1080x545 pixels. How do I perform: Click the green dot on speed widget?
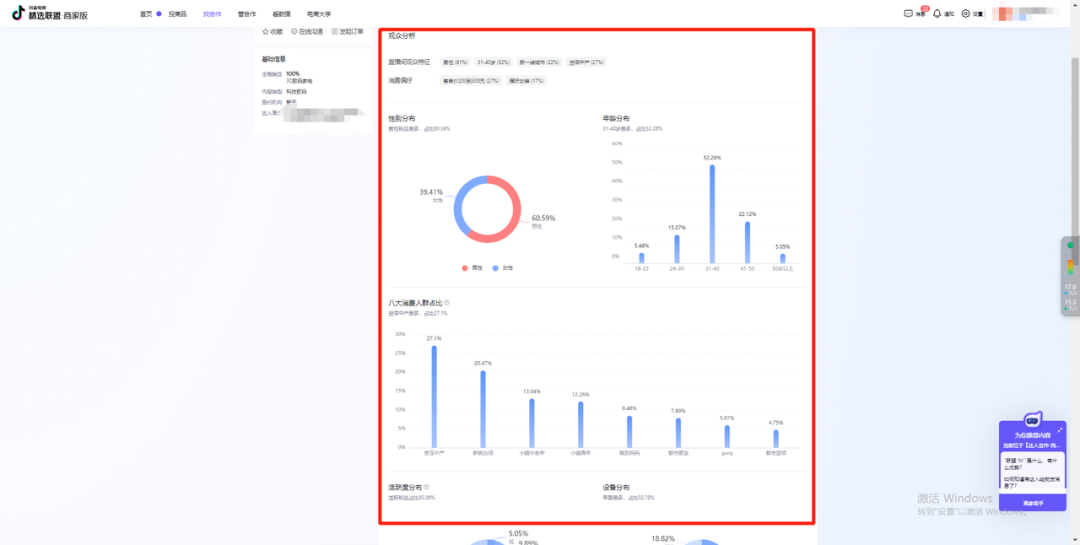pos(1070,245)
